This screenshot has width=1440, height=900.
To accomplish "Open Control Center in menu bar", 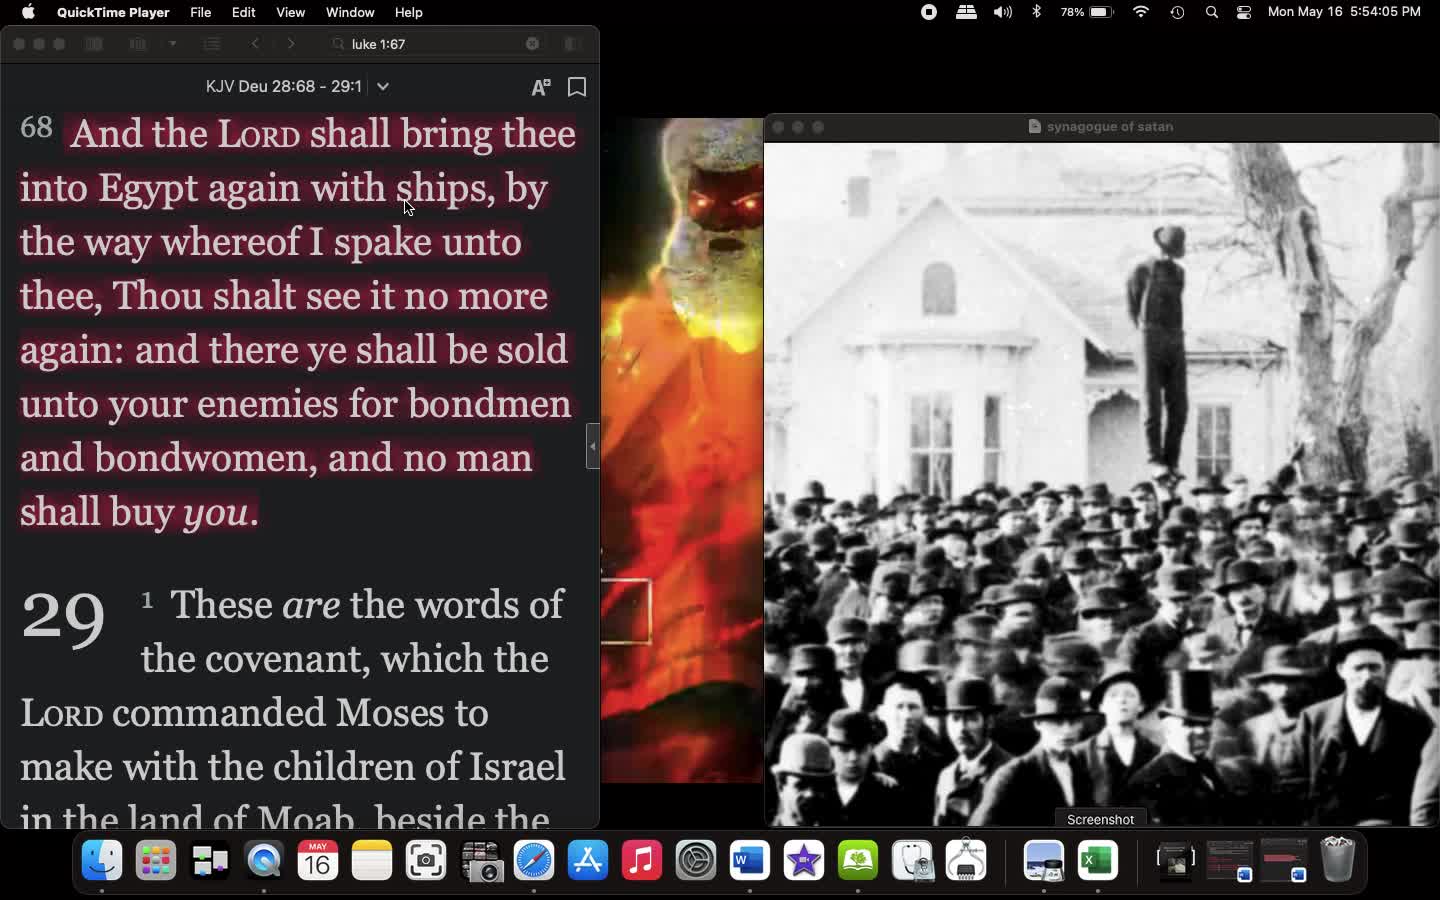I will (1244, 12).
